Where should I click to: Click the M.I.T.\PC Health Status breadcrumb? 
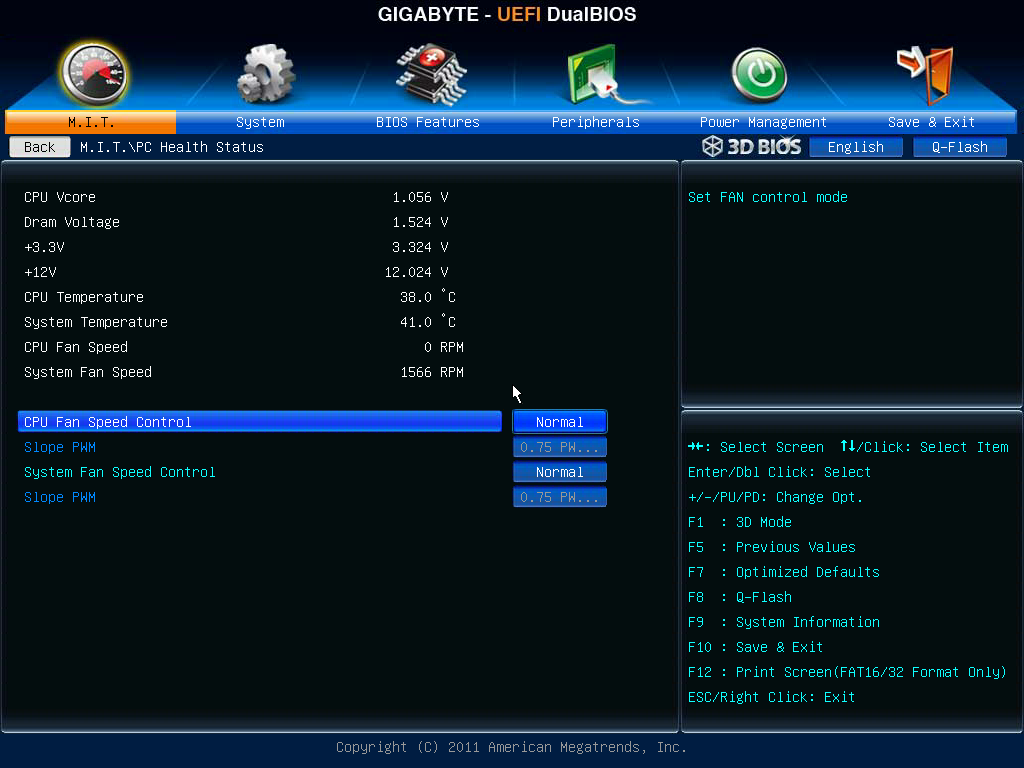click(x=172, y=147)
